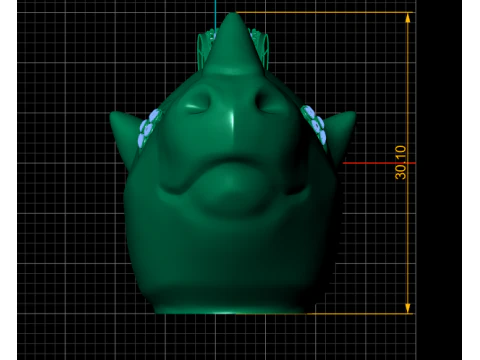Click the red horizontal level marker line
480x360 pixels.
click(379, 163)
